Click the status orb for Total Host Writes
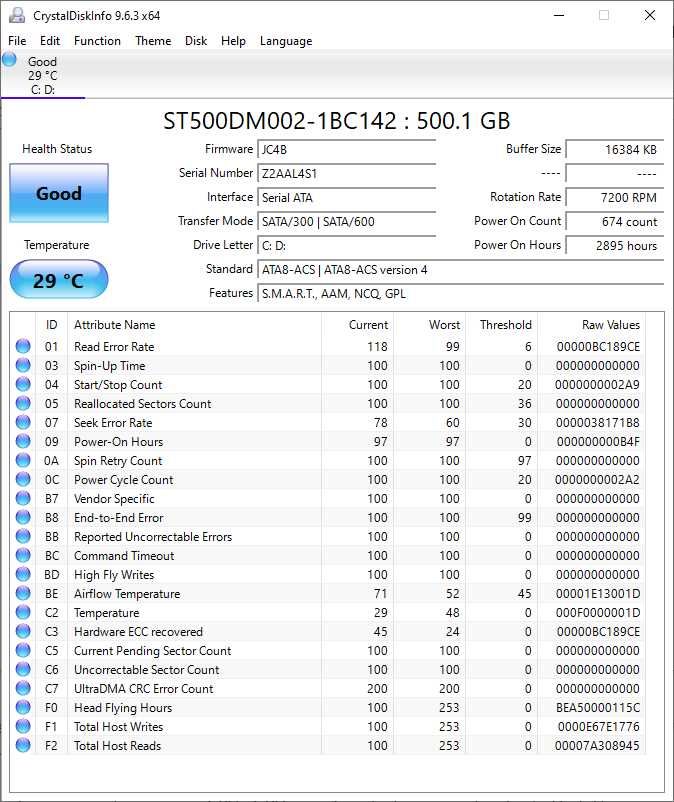The image size is (674, 802). coord(23,726)
